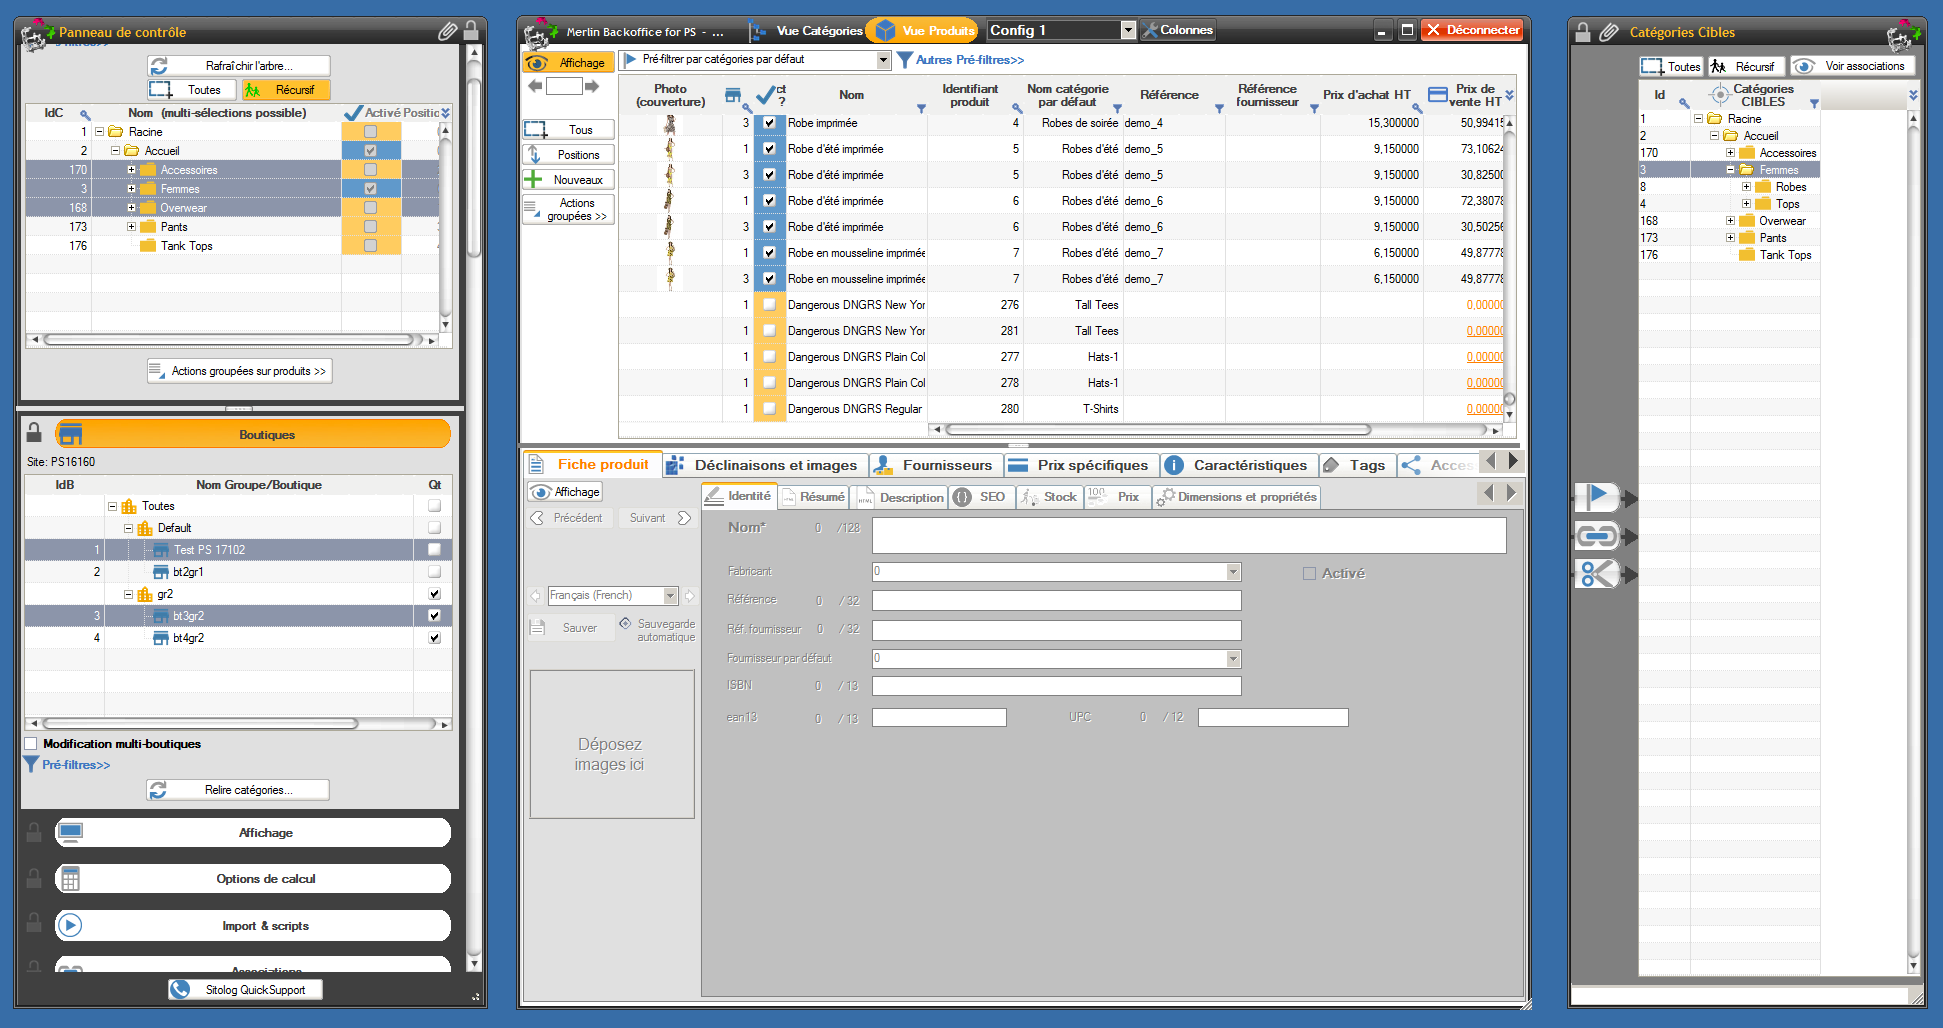Viewport: 1943px width, 1028px height.
Task: Click the search icon in Identifiant produit column
Action: click(x=1017, y=108)
